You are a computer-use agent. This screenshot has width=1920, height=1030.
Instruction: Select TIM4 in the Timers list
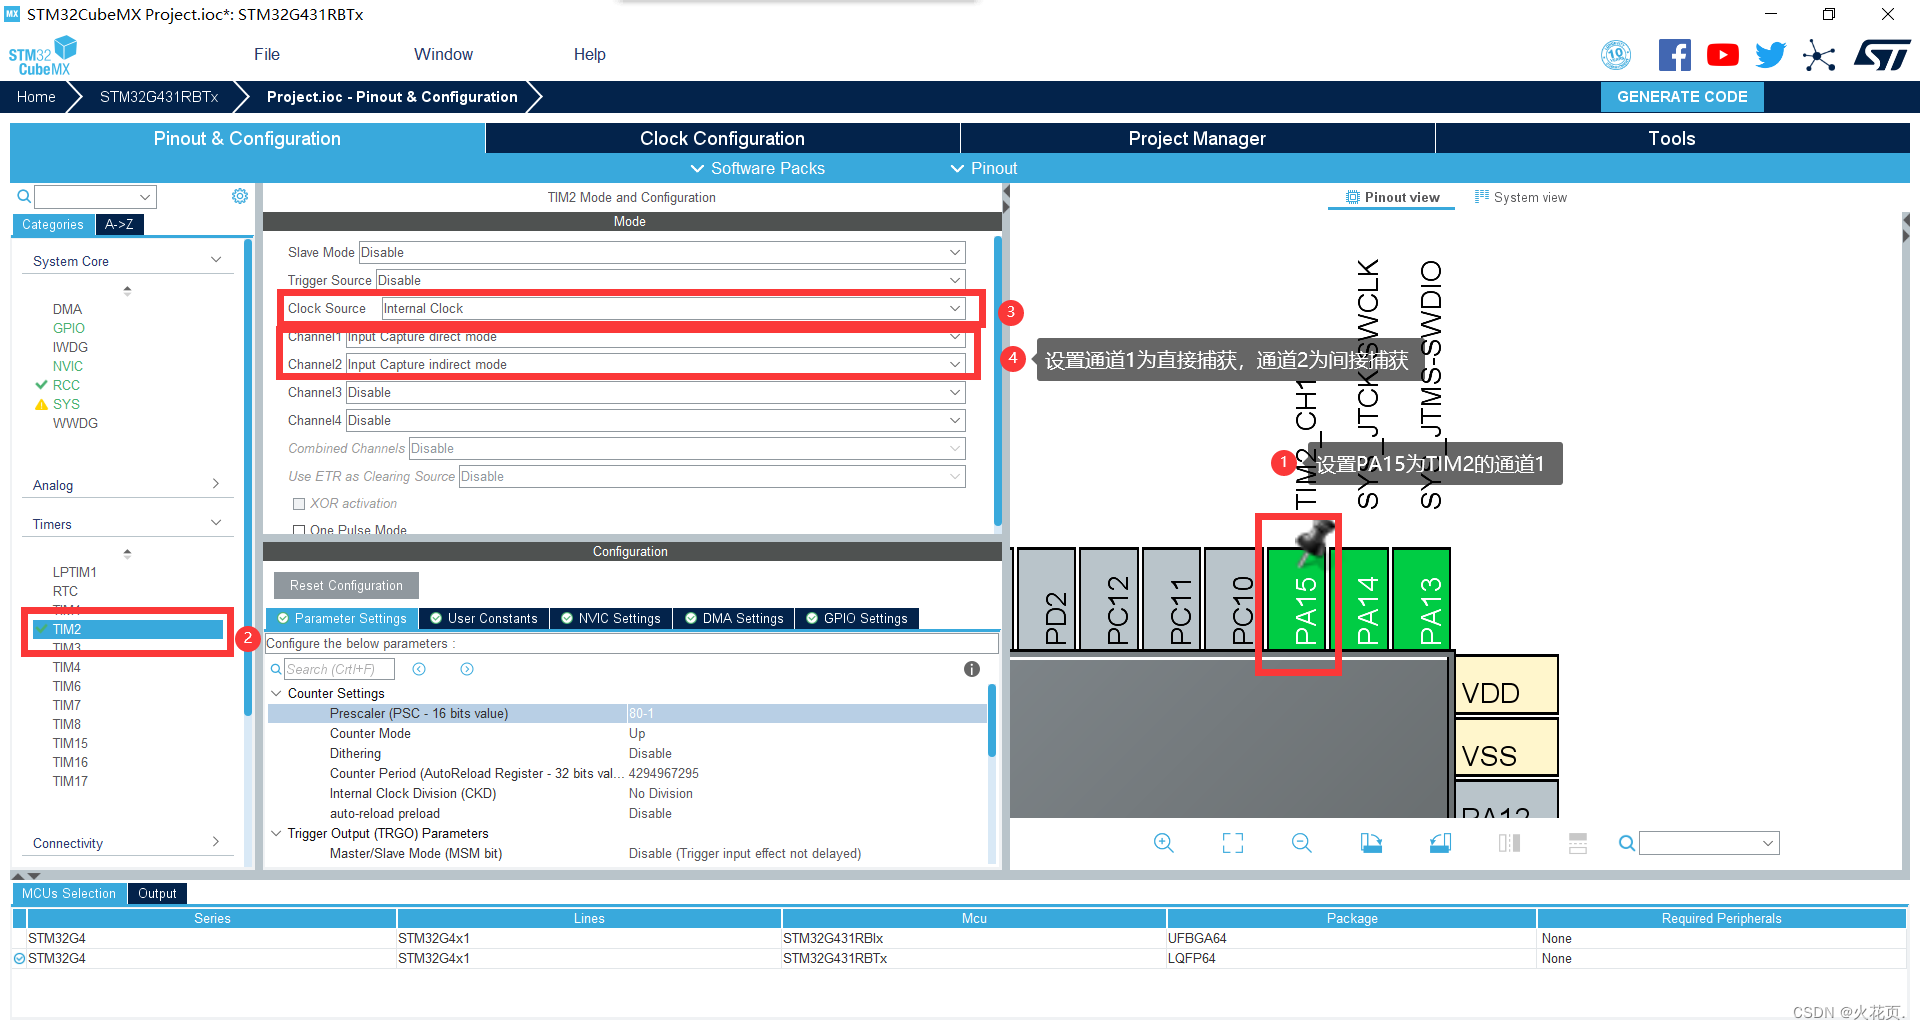pos(67,667)
